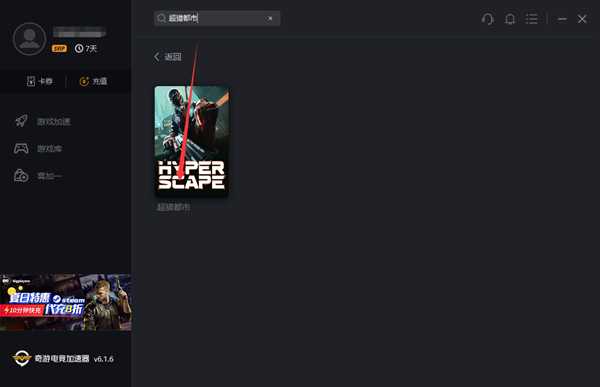Click the 7天 remaining time indicator
Image resolution: width=600 pixels, height=387 pixels.
(86, 49)
